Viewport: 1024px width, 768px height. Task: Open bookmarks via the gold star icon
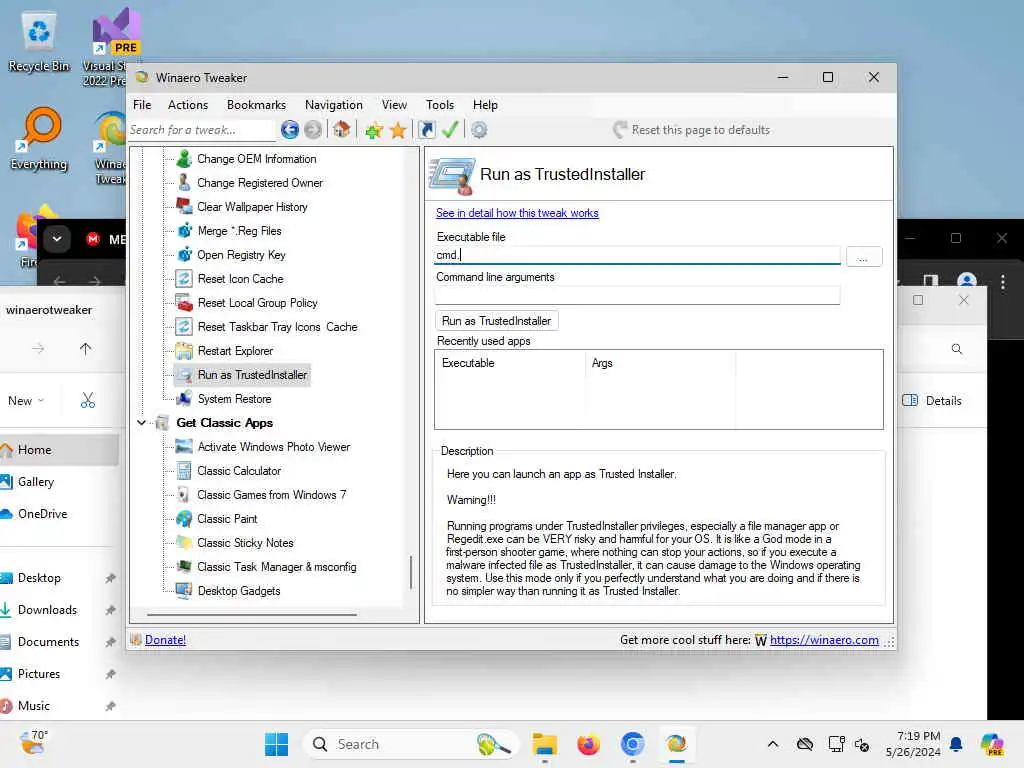[x=398, y=131]
